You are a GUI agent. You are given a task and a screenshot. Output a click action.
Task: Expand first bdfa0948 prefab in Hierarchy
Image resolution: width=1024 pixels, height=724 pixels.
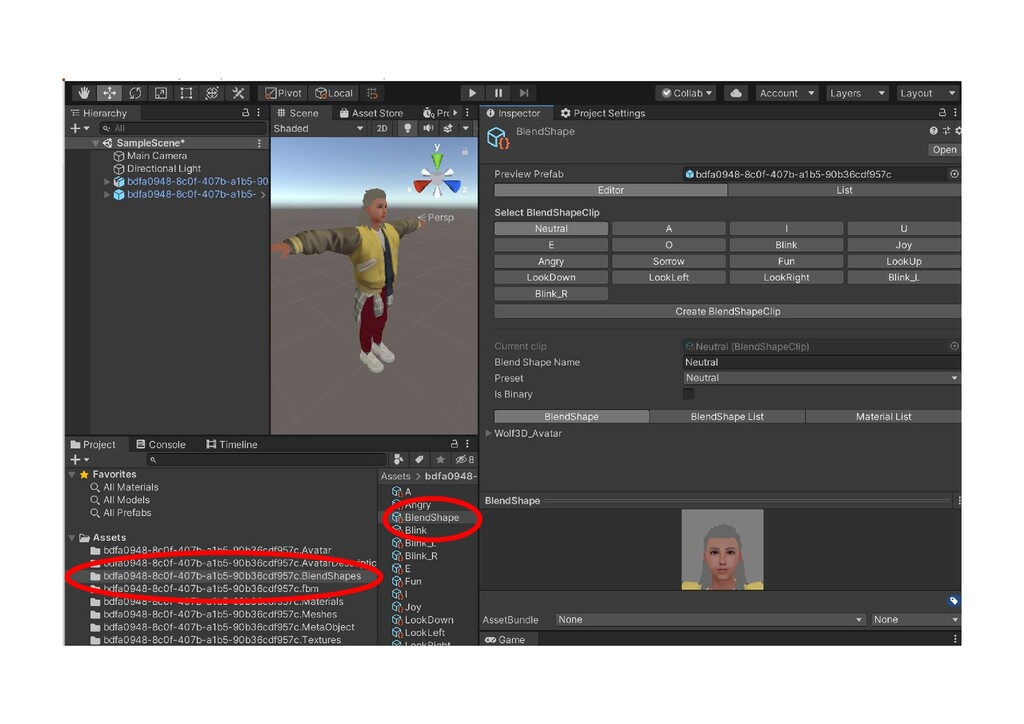[x=107, y=181]
